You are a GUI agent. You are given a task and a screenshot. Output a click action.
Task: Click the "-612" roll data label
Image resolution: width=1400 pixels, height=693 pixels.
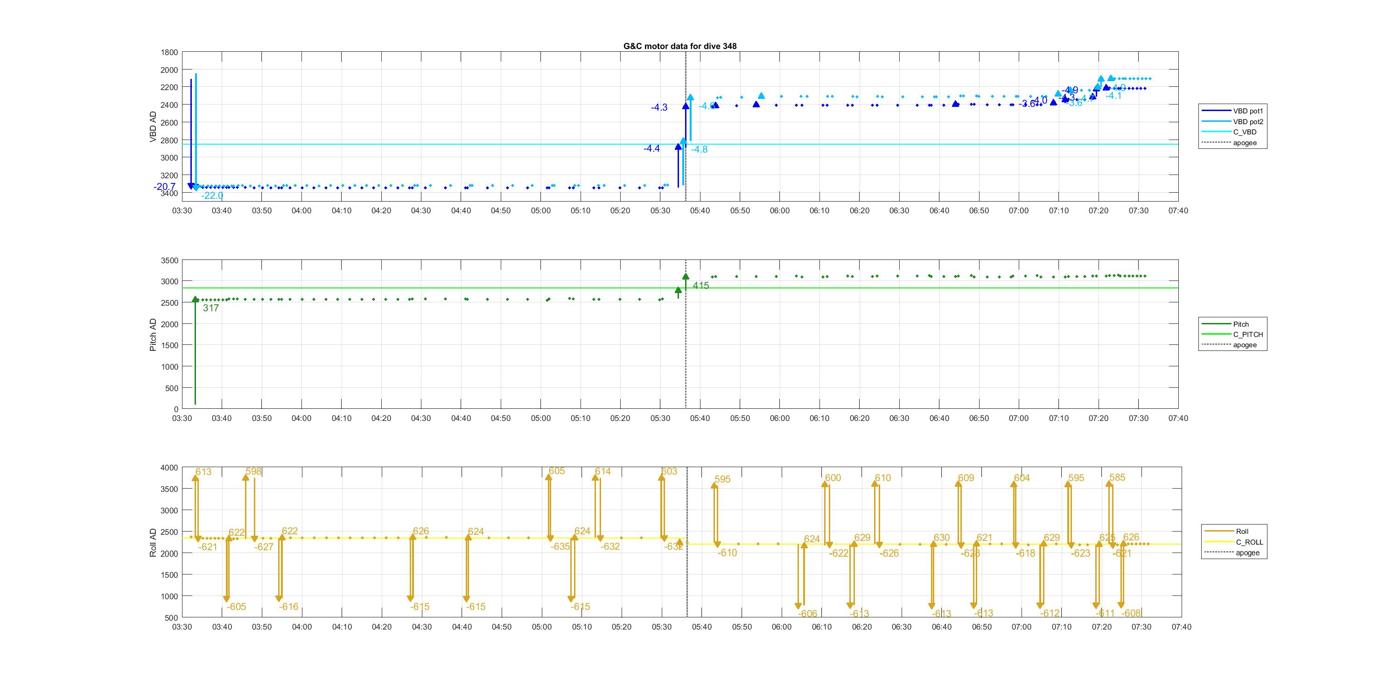(x=1050, y=614)
